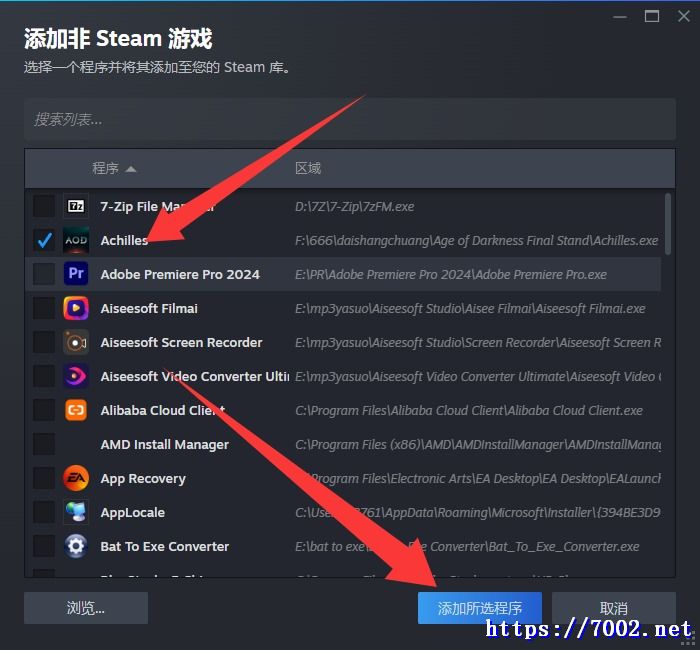Click the Aiseesoft Filmai.exe path
Viewport: 700px width, 650px height.
[470, 308]
